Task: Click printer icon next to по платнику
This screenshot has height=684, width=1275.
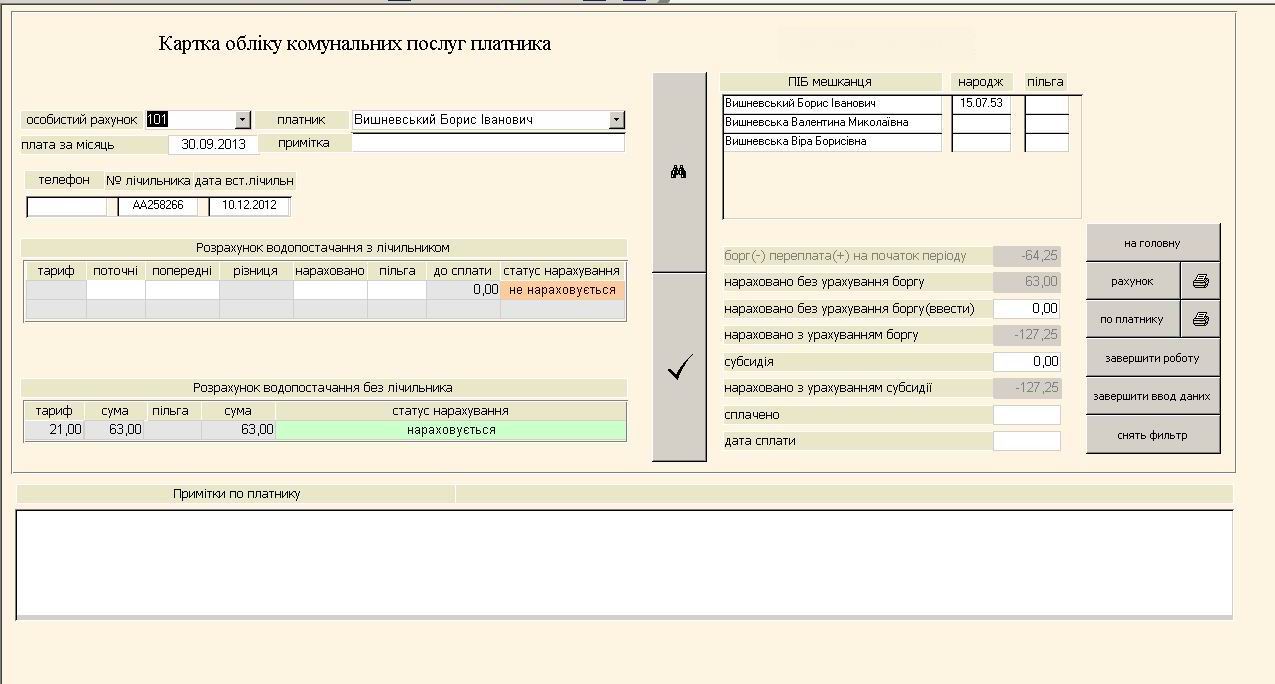Action: [x=1201, y=320]
